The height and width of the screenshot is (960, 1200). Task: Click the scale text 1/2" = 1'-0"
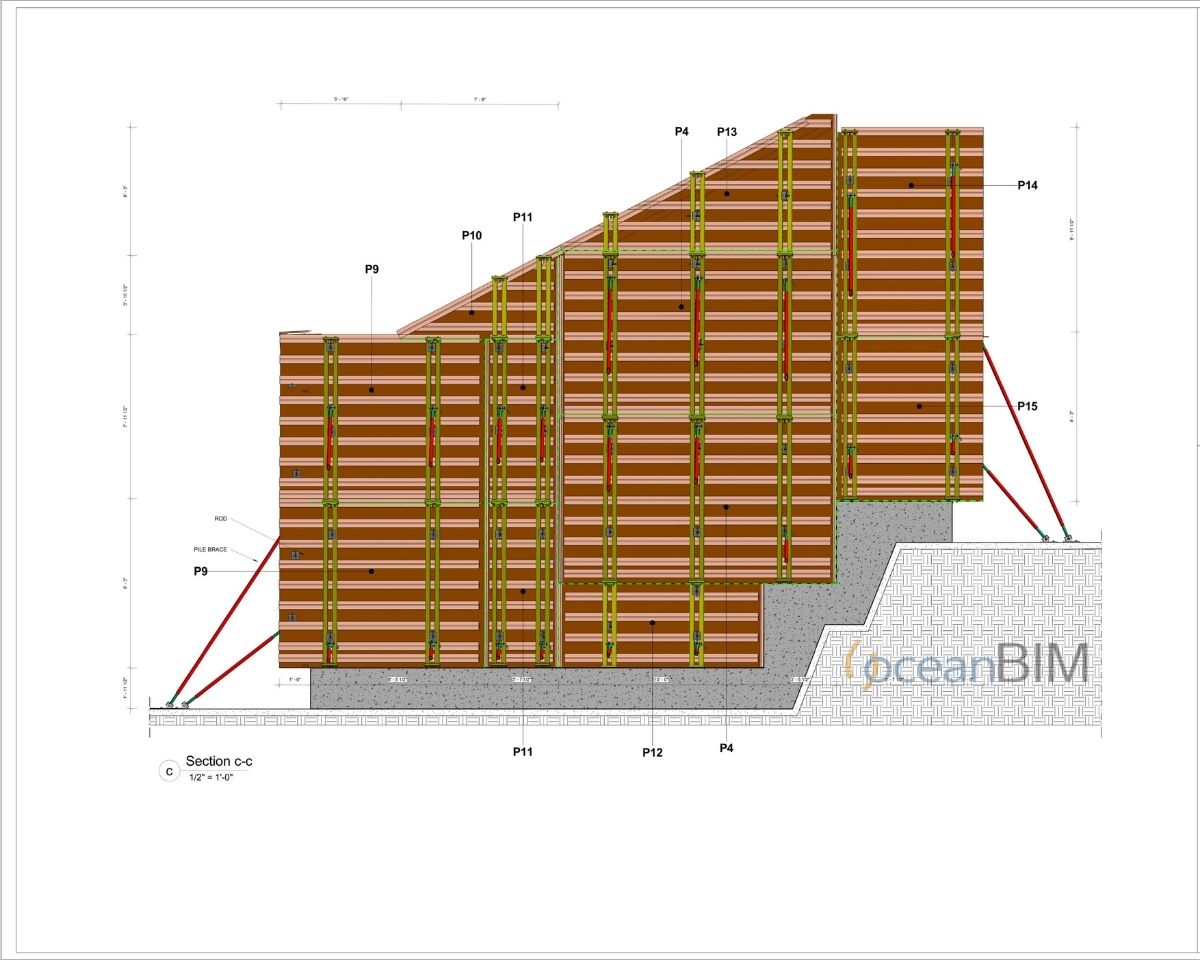click(x=212, y=776)
